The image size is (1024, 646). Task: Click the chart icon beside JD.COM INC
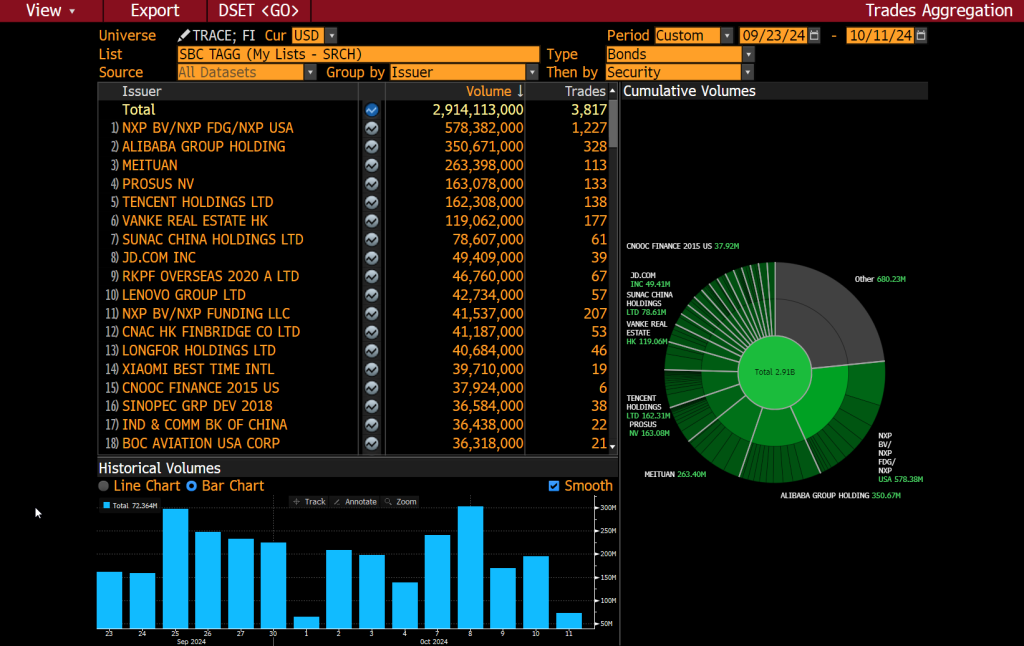pyautogui.click(x=372, y=258)
